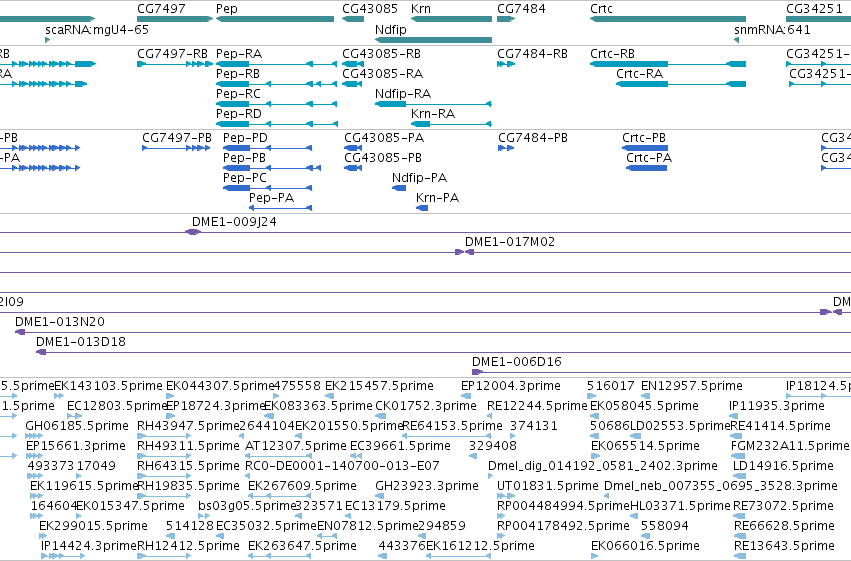Viewport: 851px width, 561px height.
Task: Open transcript Ndfip-RA
Action: click(403, 94)
